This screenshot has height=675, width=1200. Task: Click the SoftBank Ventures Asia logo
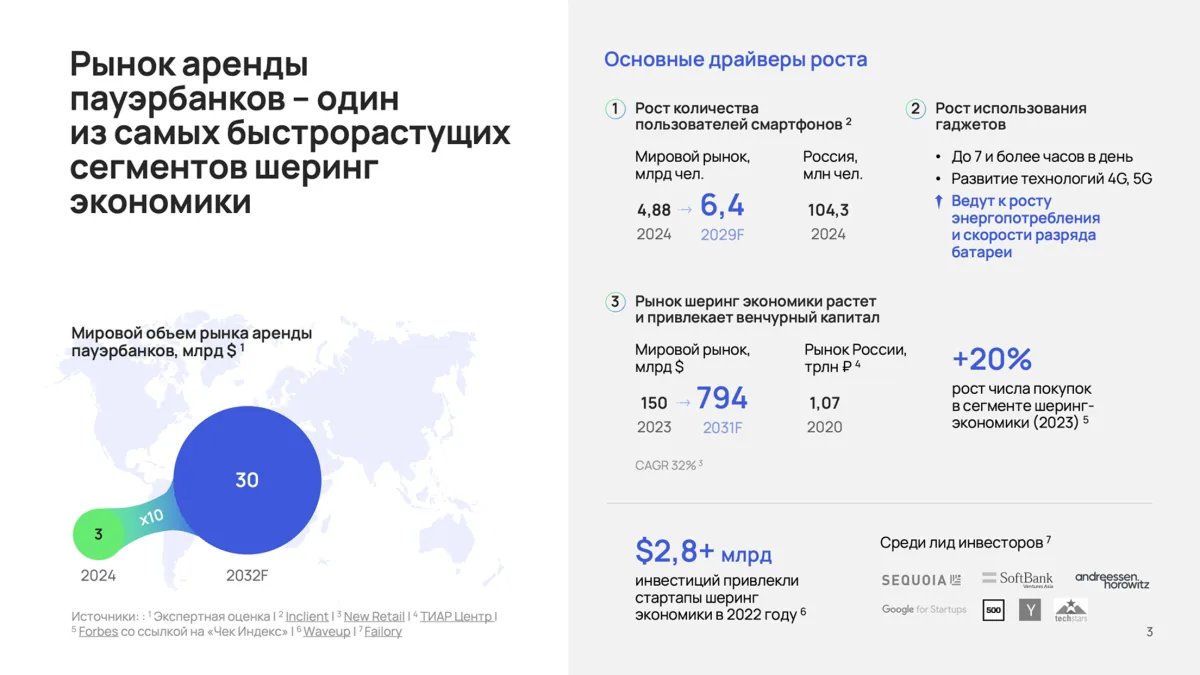click(1017, 579)
